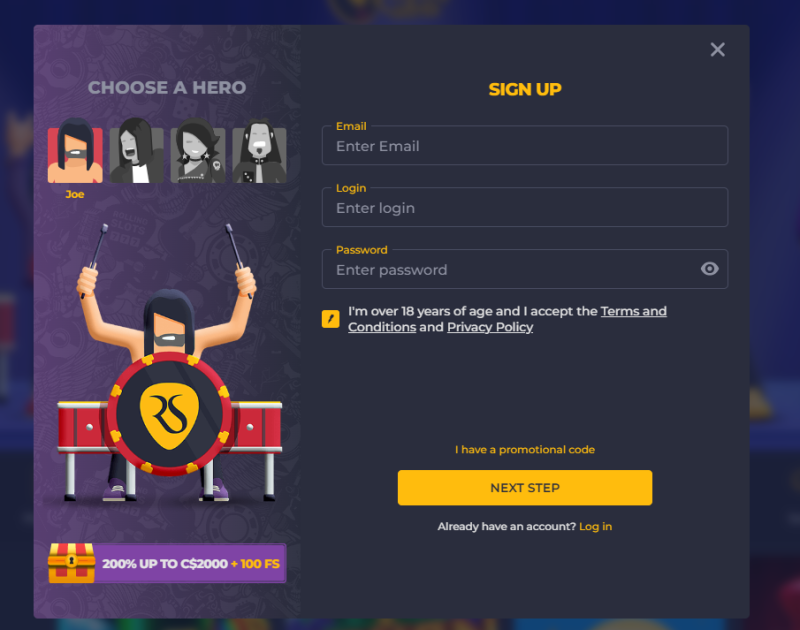This screenshot has height=630, width=800.
Task: Expand the promotional code option
Action: tap(525, 449)
